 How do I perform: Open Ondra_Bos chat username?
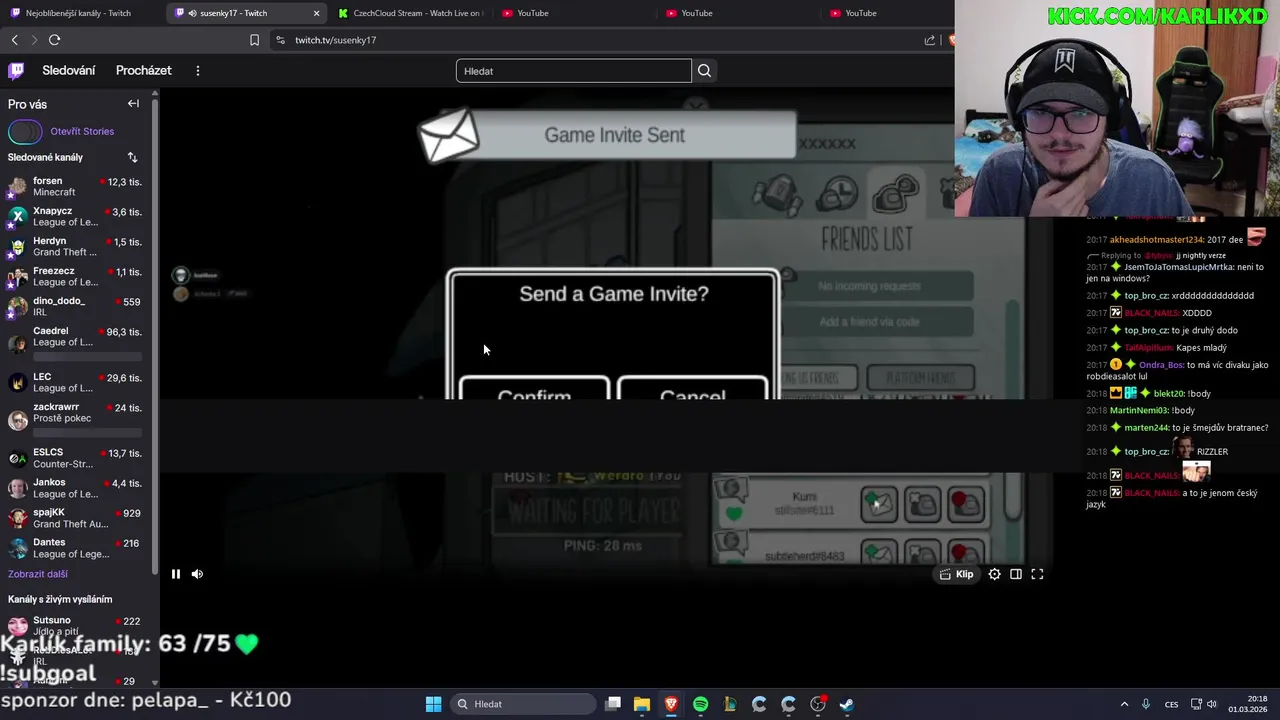pos(1160,365)
